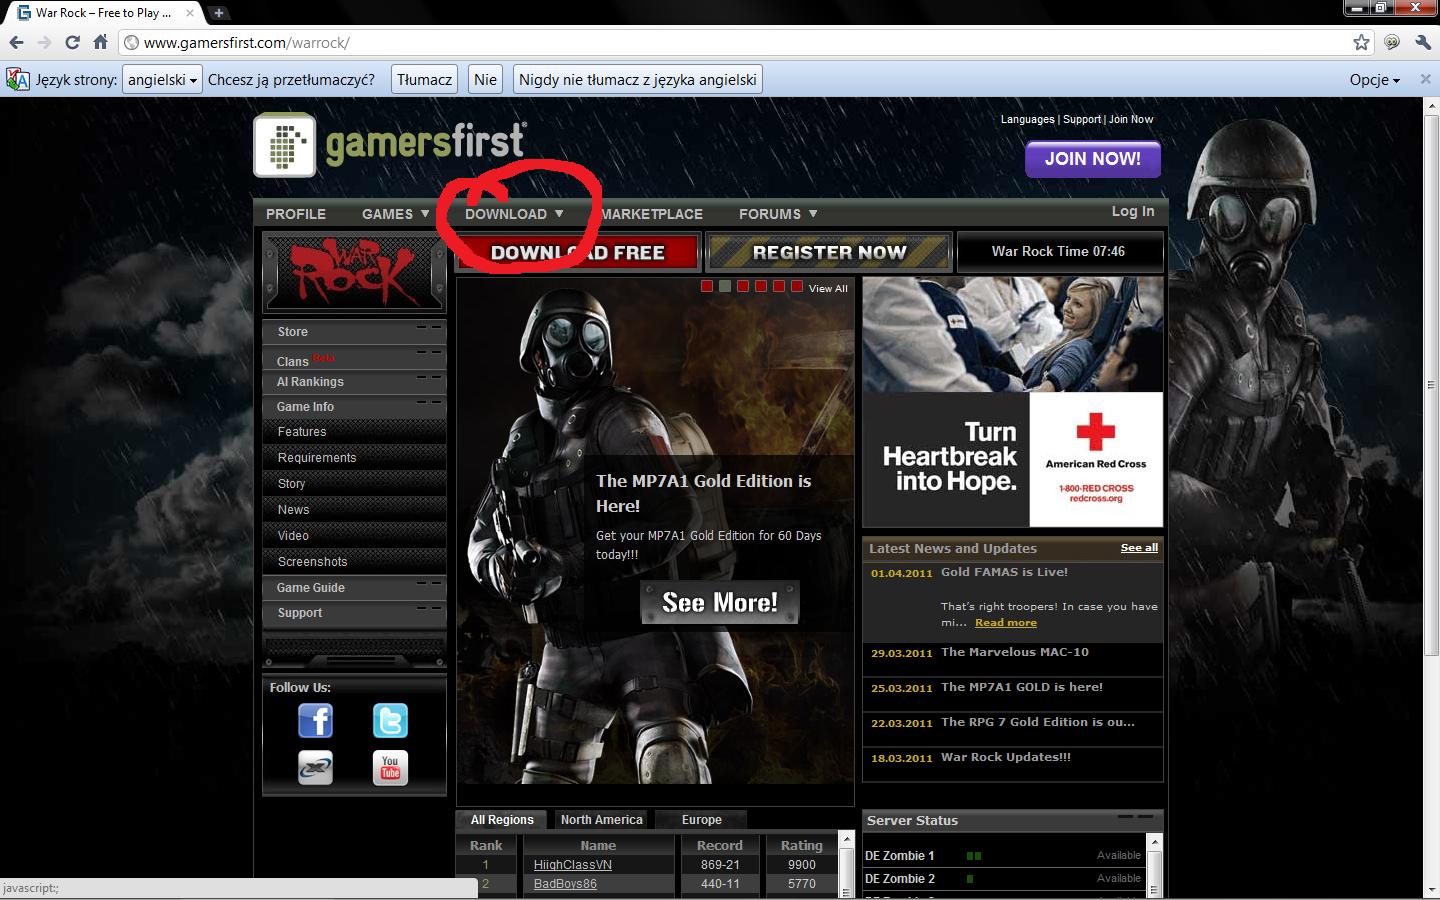Click the extension icon beside the star
The height and width of the screenshot is (900, 1440).
1392,42
